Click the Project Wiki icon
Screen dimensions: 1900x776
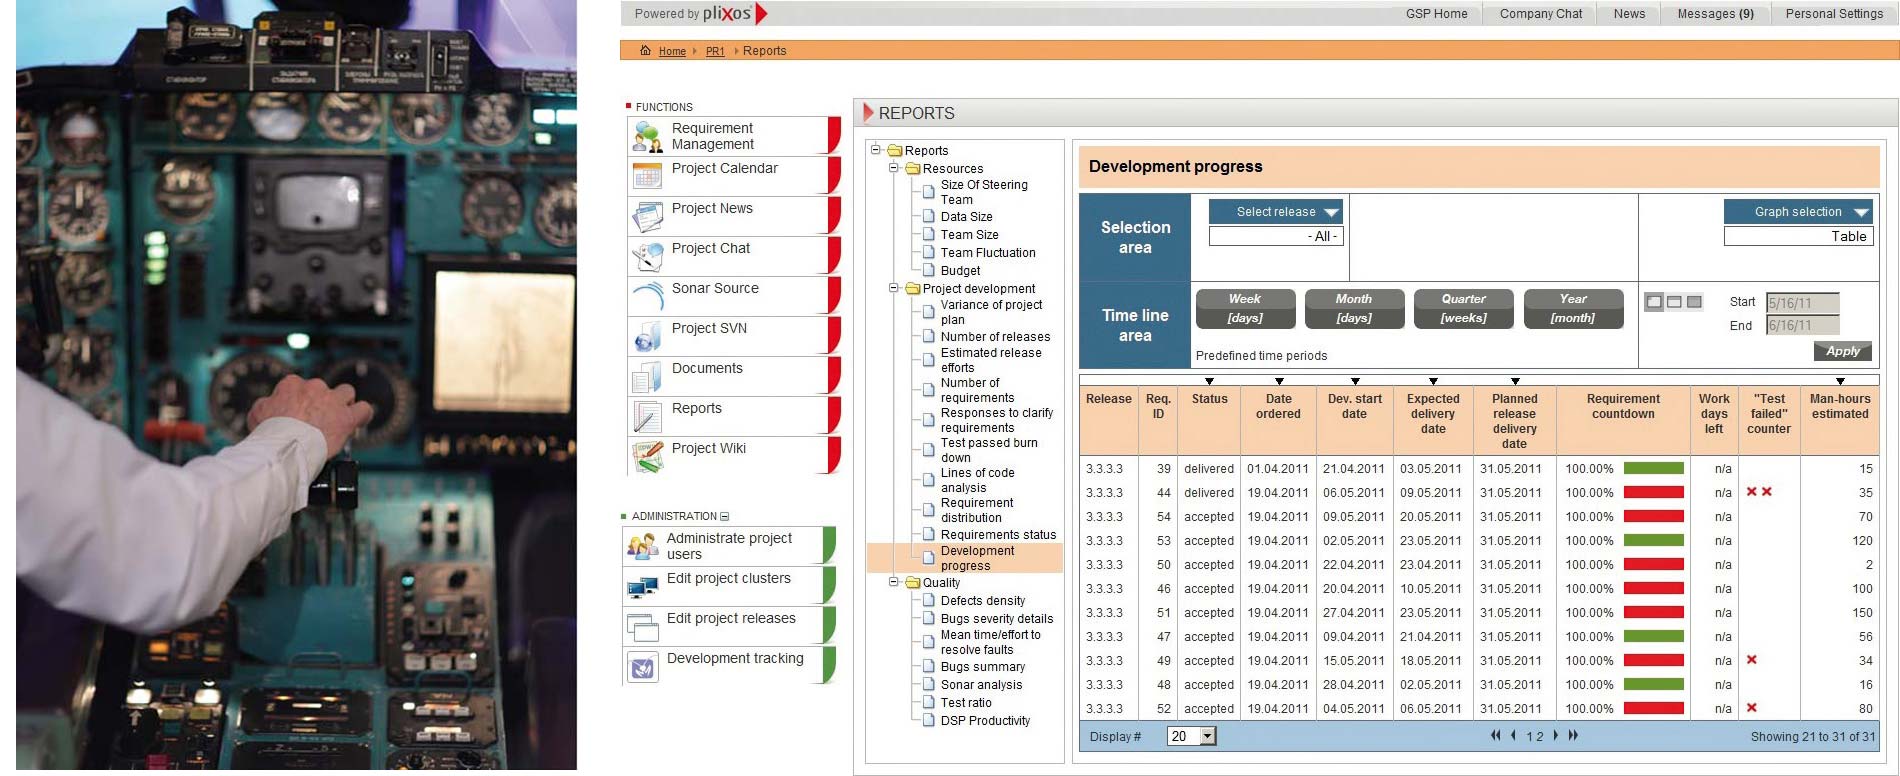[x=648, y=457]
